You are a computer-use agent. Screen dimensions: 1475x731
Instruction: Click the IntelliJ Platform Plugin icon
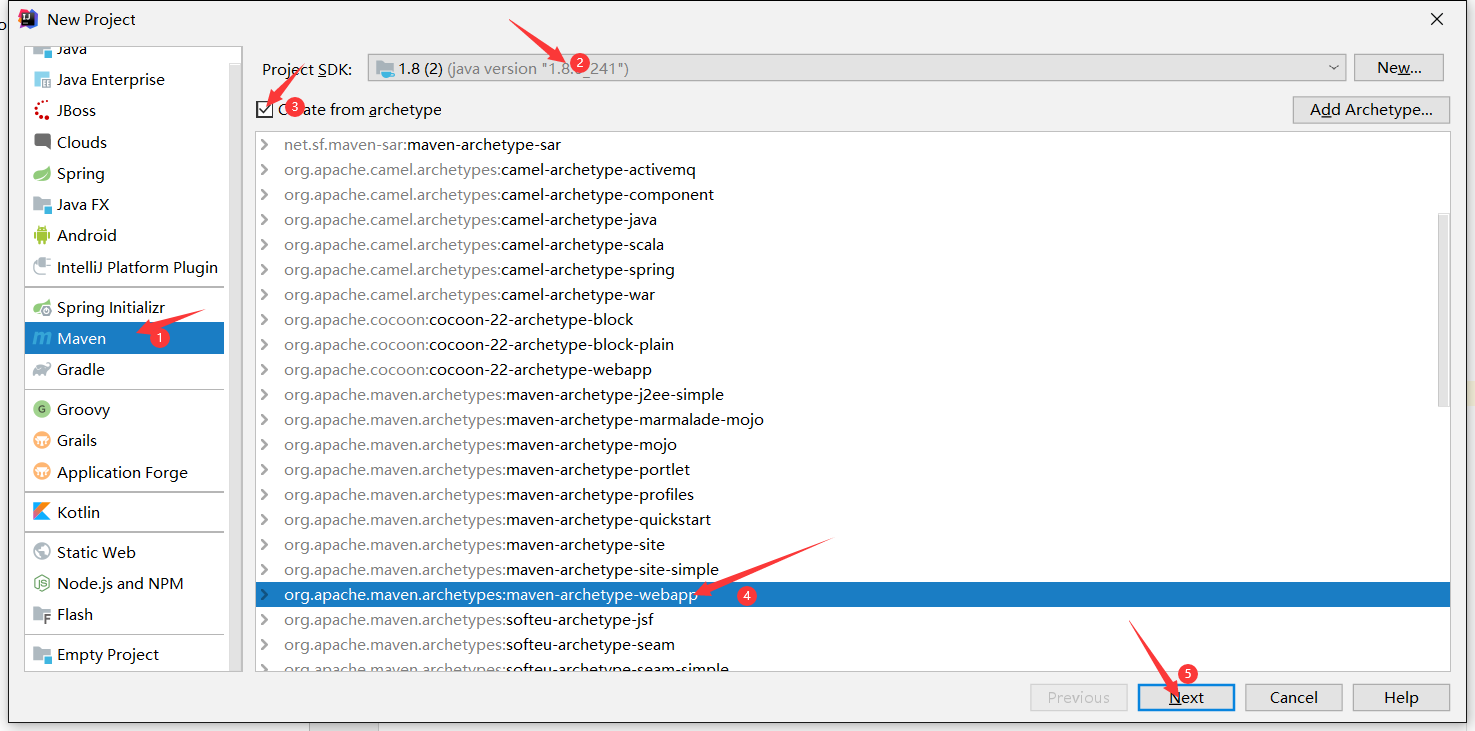pyautogui.click(x=42, y=267)
